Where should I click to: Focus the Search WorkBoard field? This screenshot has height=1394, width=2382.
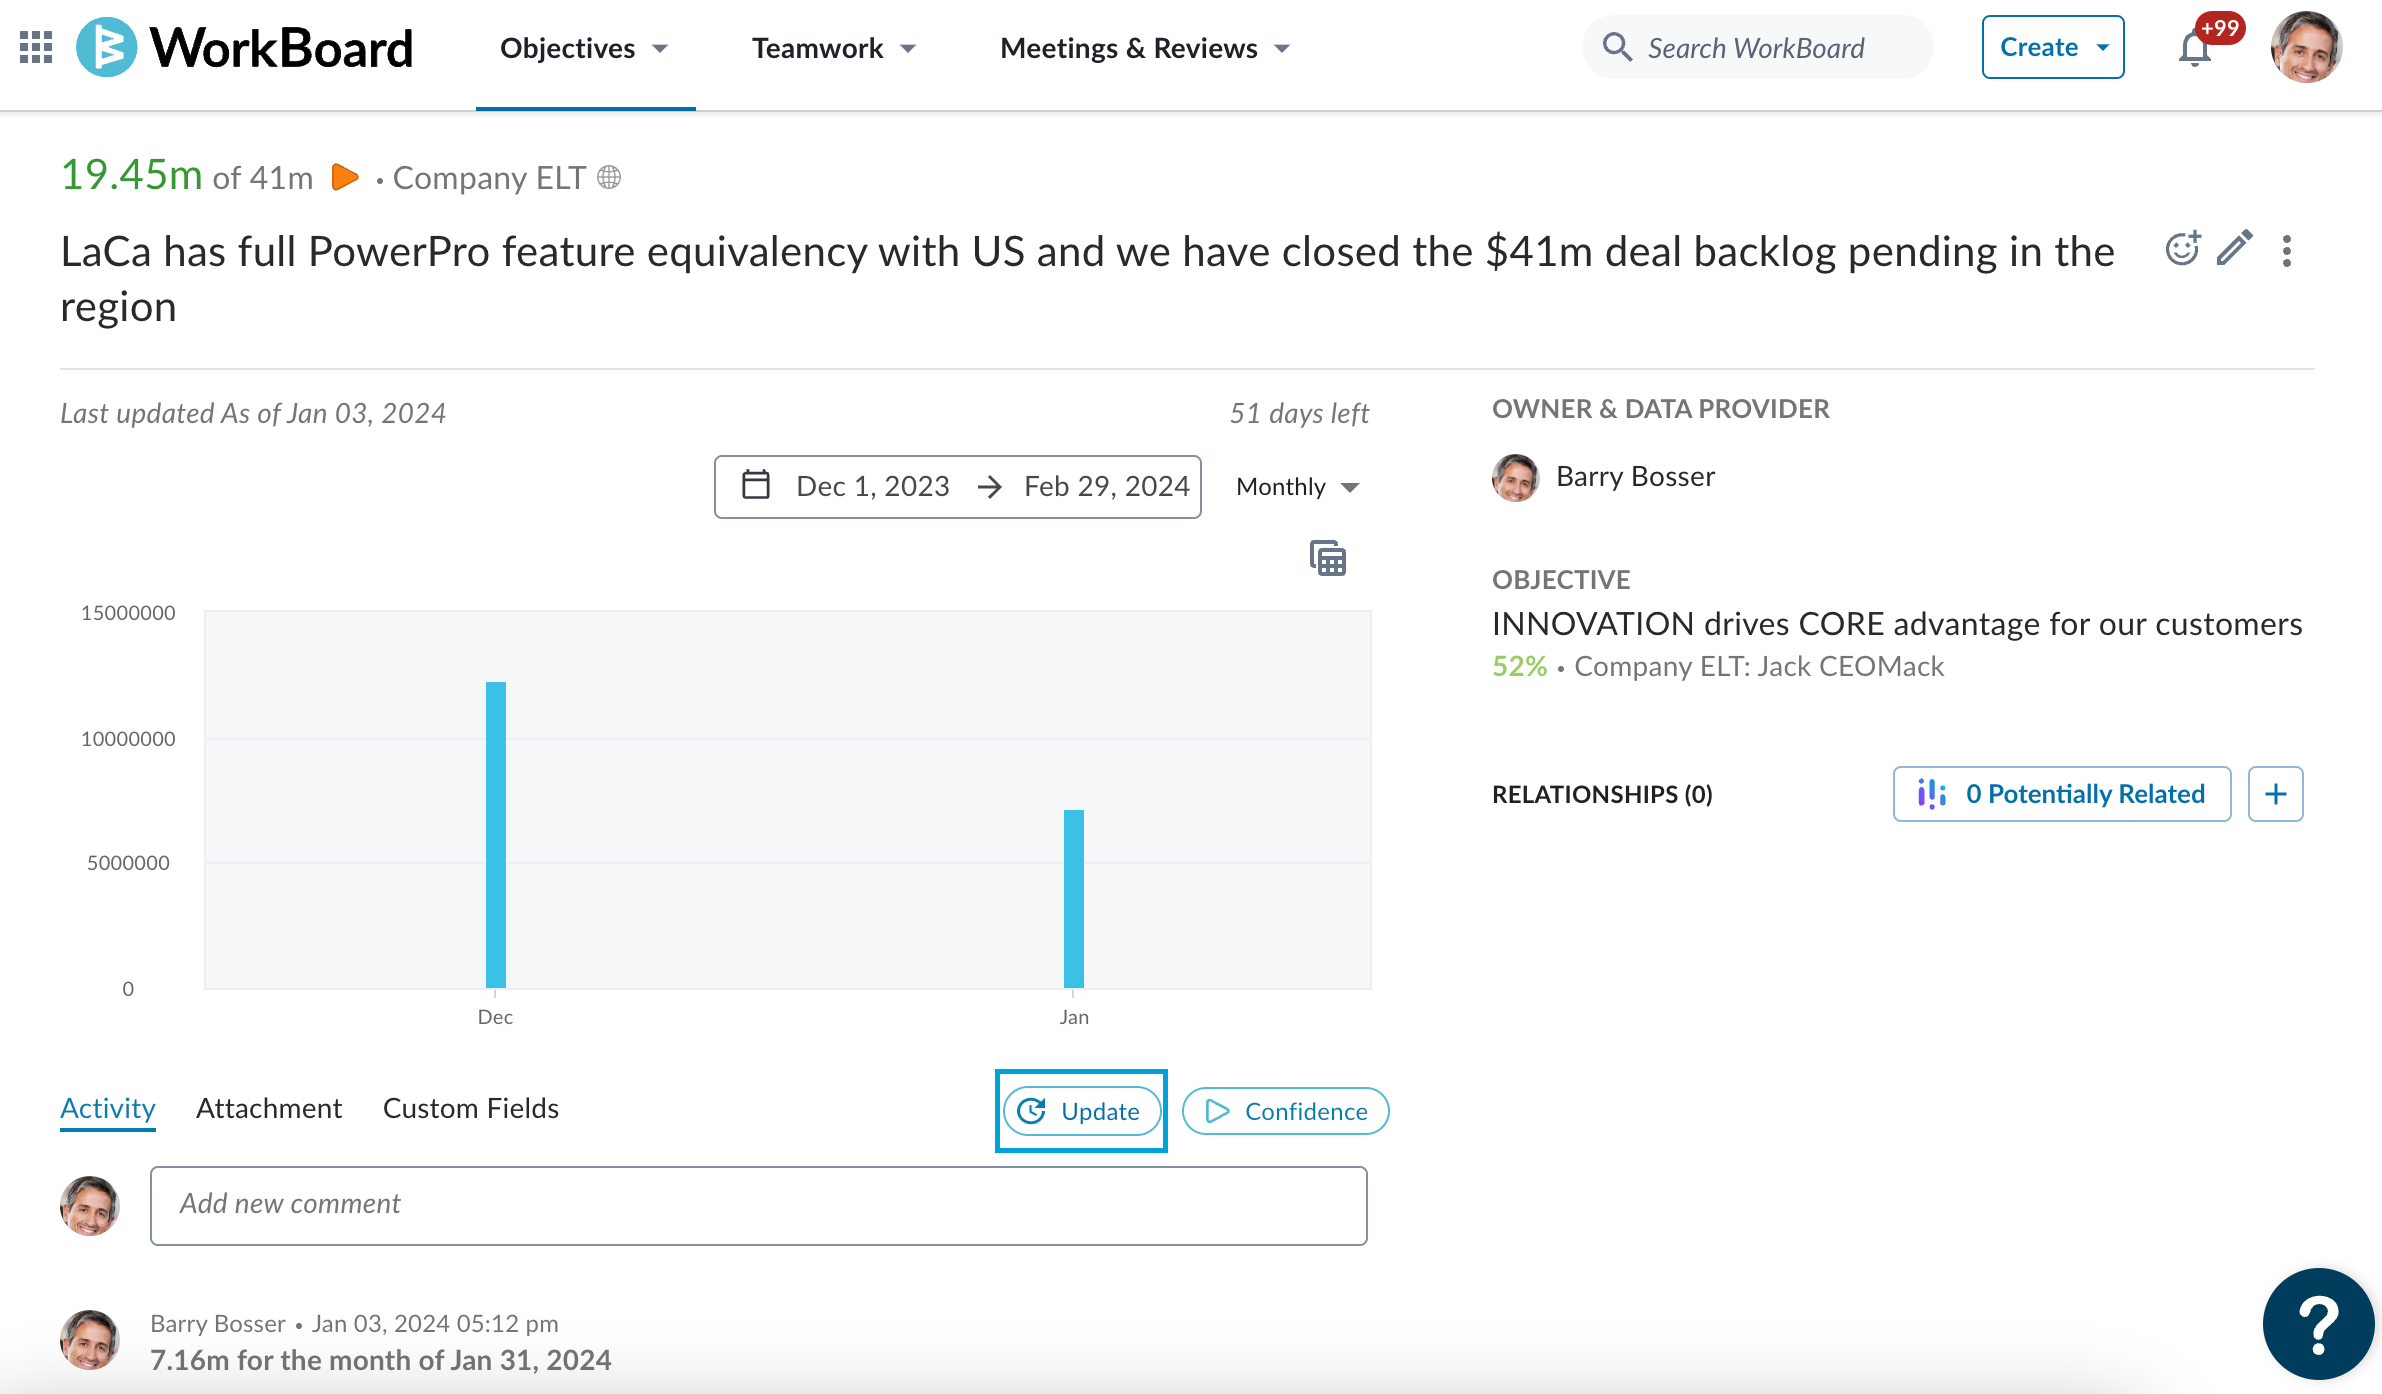click(x=1757, y=47)
